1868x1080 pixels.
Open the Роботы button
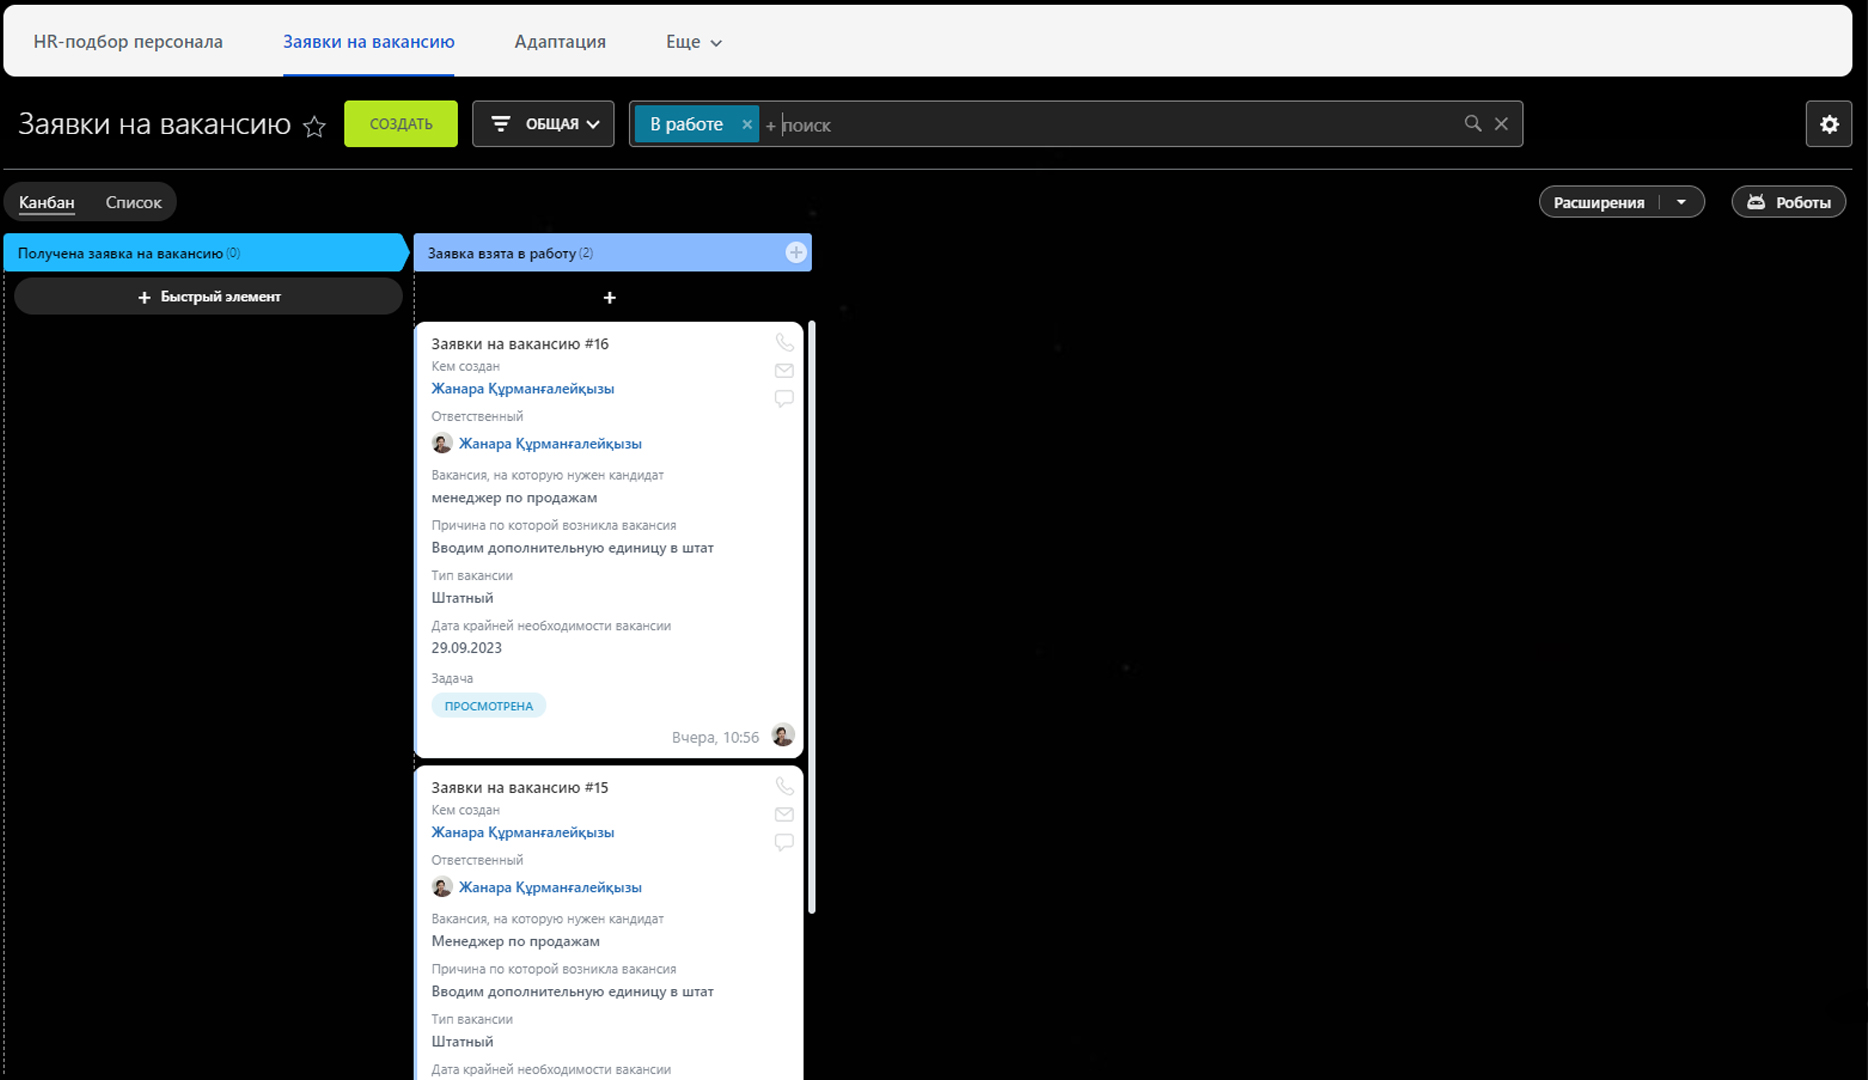pyautogui.click(x=1788, y=202)
